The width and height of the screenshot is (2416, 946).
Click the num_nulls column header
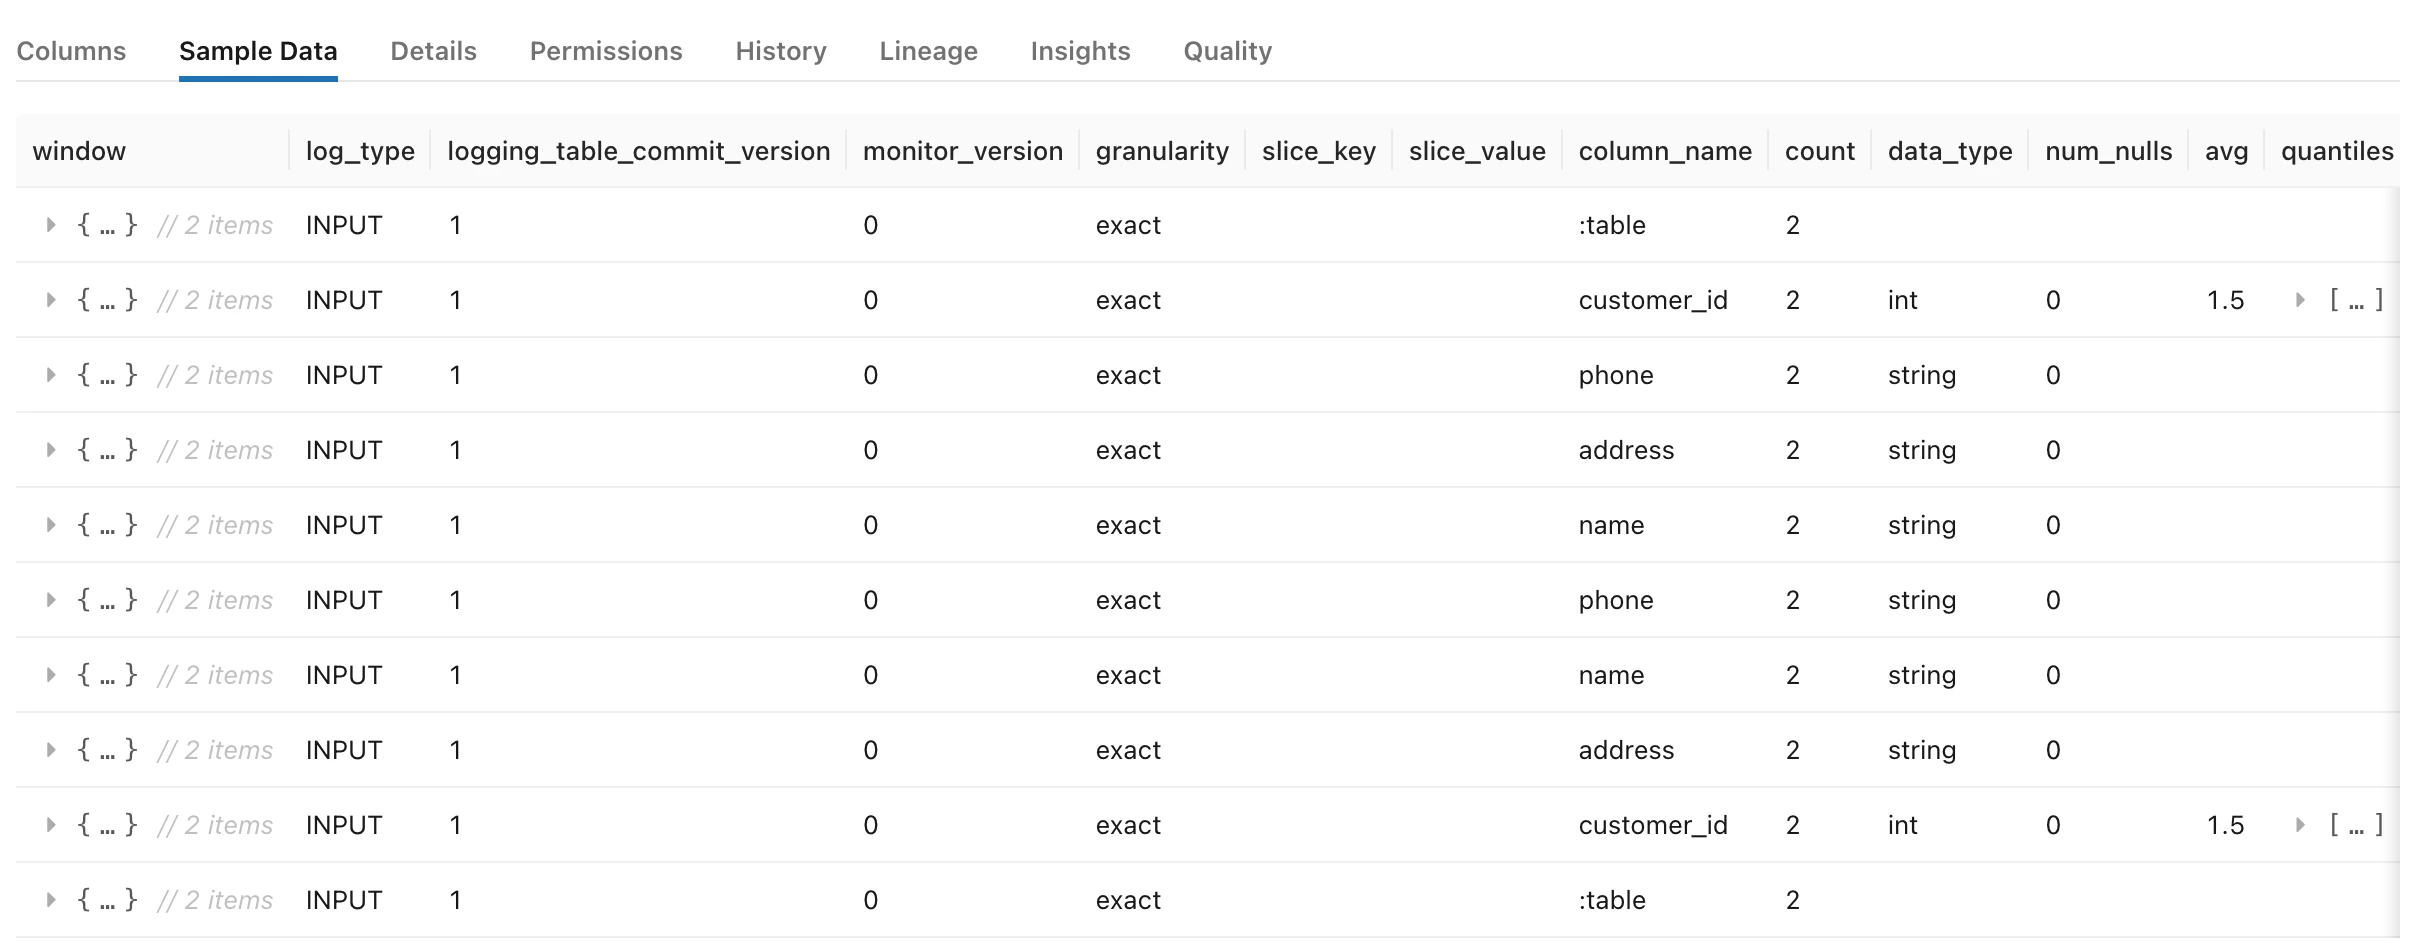coord(2108,151)
